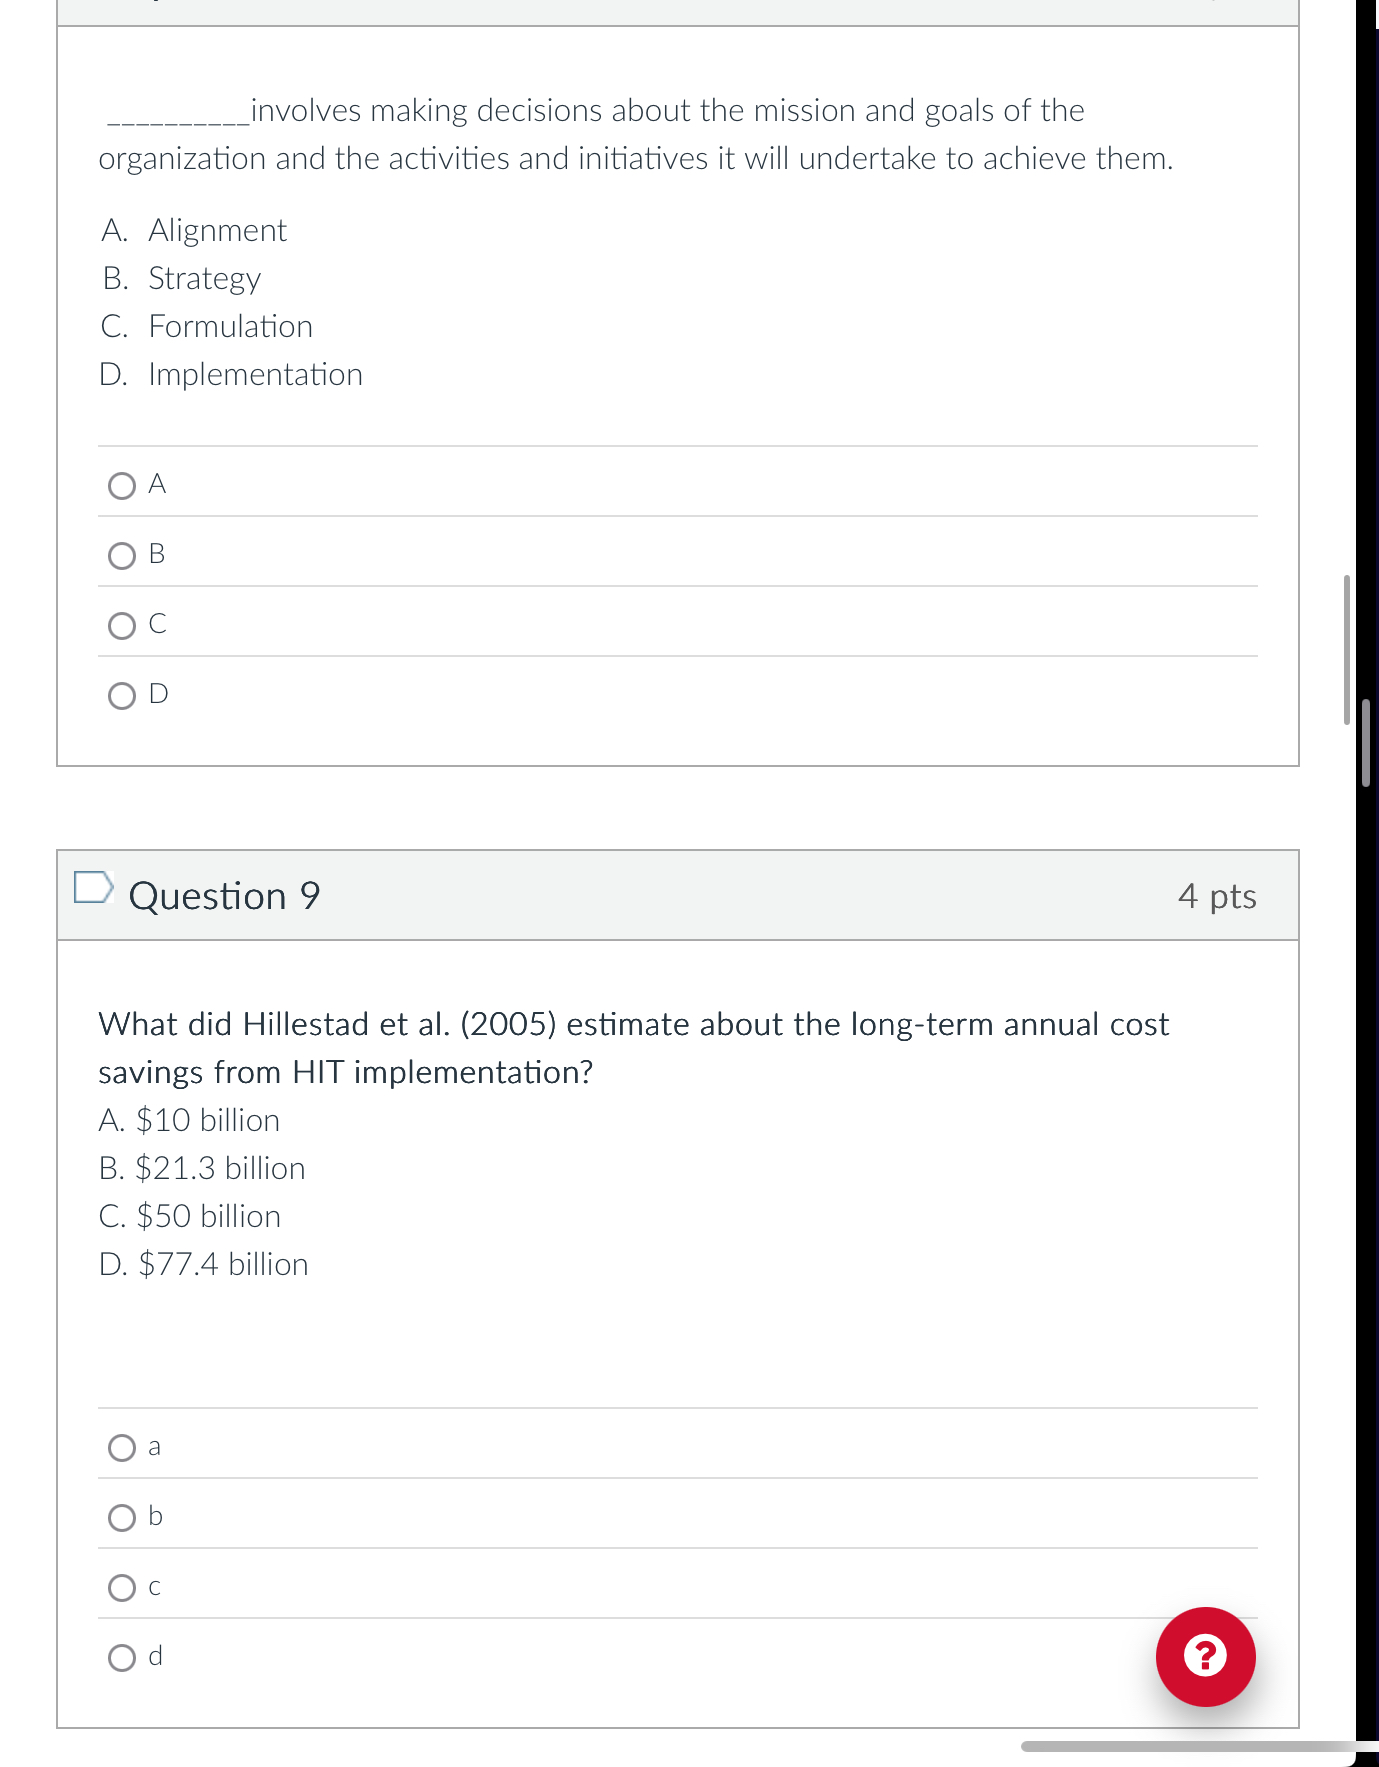Select answer d for $77.4 billion

[x=120, y=1658]
